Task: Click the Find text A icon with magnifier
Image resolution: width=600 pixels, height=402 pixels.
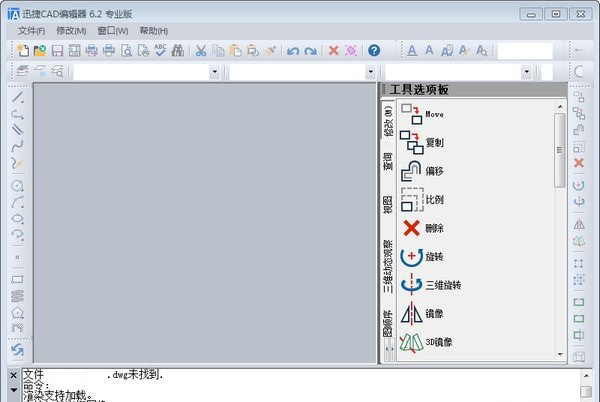Action: pyautogui.click(x=481, y=50)
